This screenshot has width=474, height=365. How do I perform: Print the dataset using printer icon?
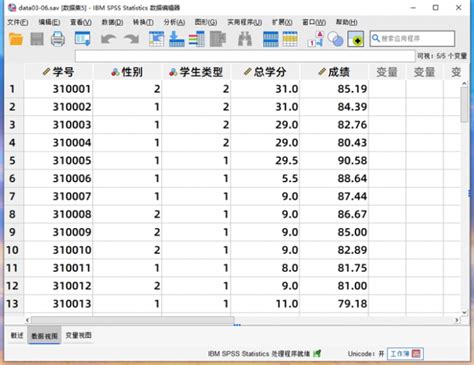pyautogui.click(x=58, y=39)
